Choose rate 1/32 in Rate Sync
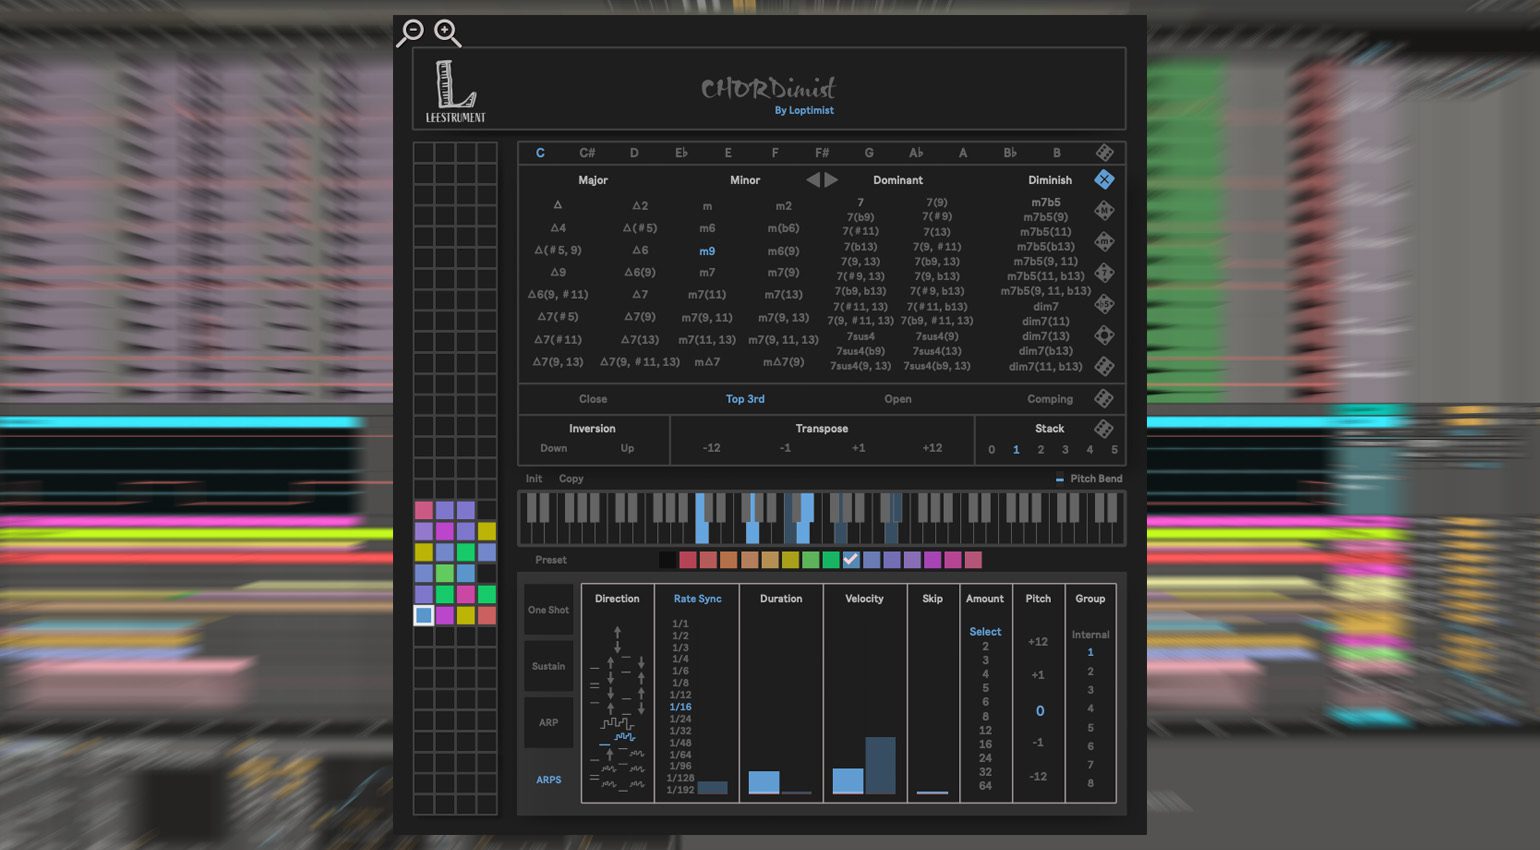The height and width of the screenshot is (850, 1540). coord(680,731)
